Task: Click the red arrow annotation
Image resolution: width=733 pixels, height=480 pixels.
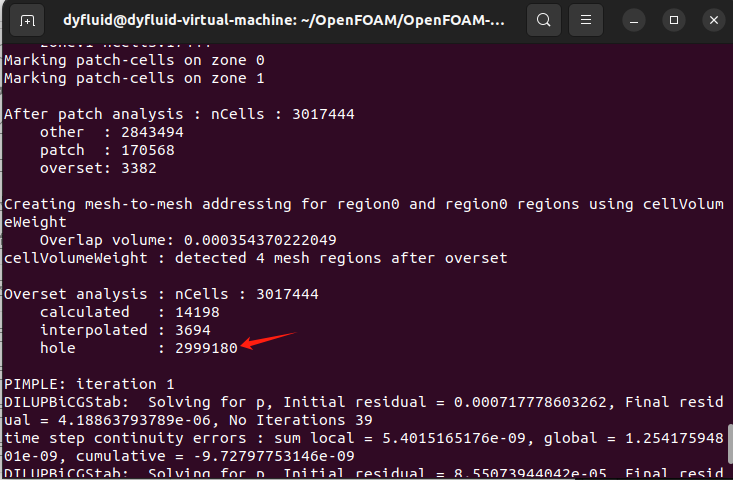Action: [x=269, y=341]
